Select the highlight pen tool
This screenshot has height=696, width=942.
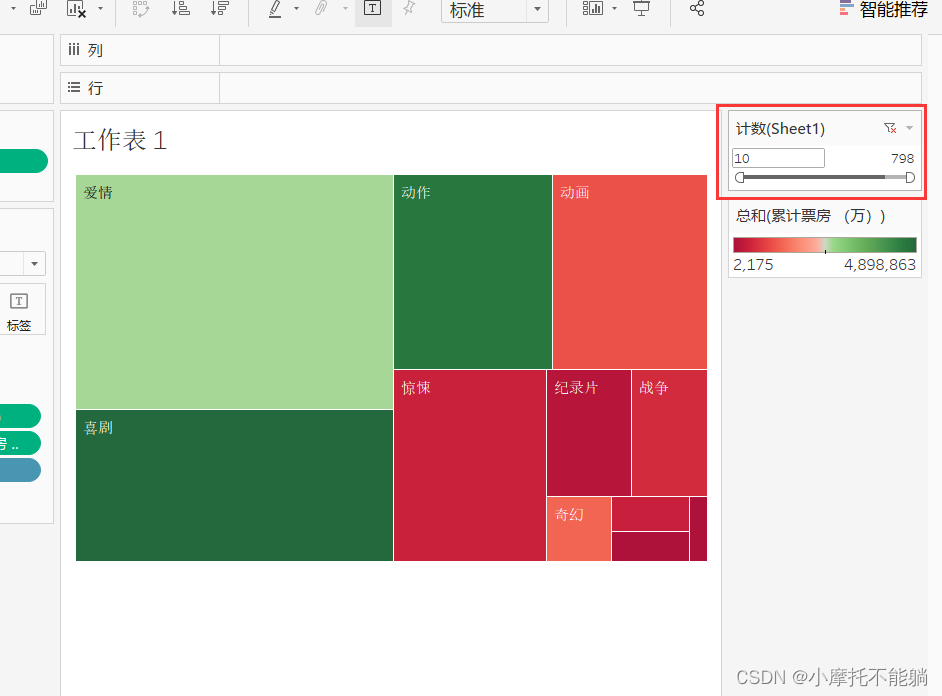(275, 8)
